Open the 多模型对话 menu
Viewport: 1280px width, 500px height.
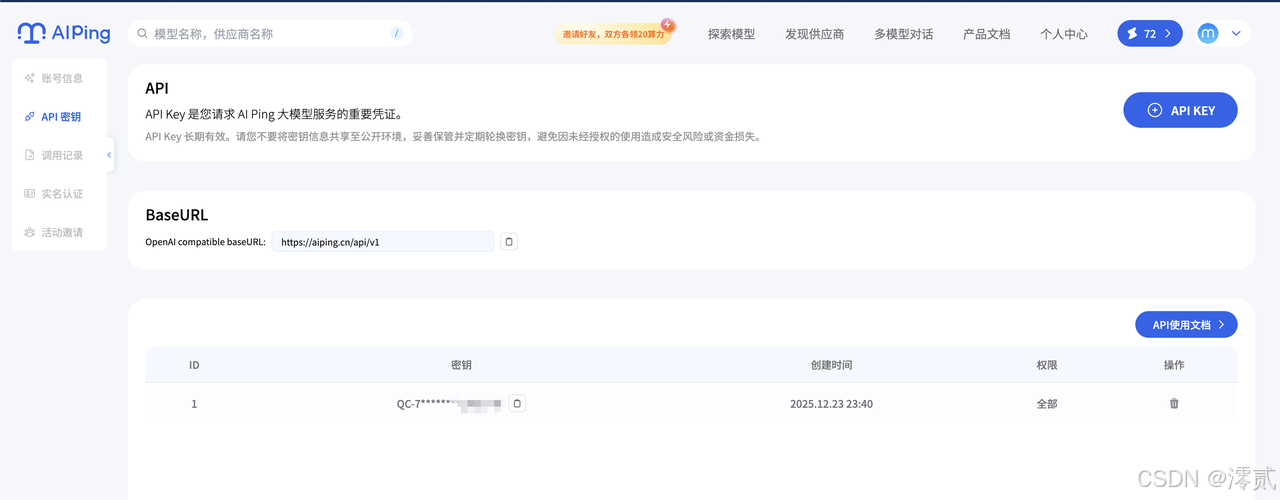tap(903, 34)
